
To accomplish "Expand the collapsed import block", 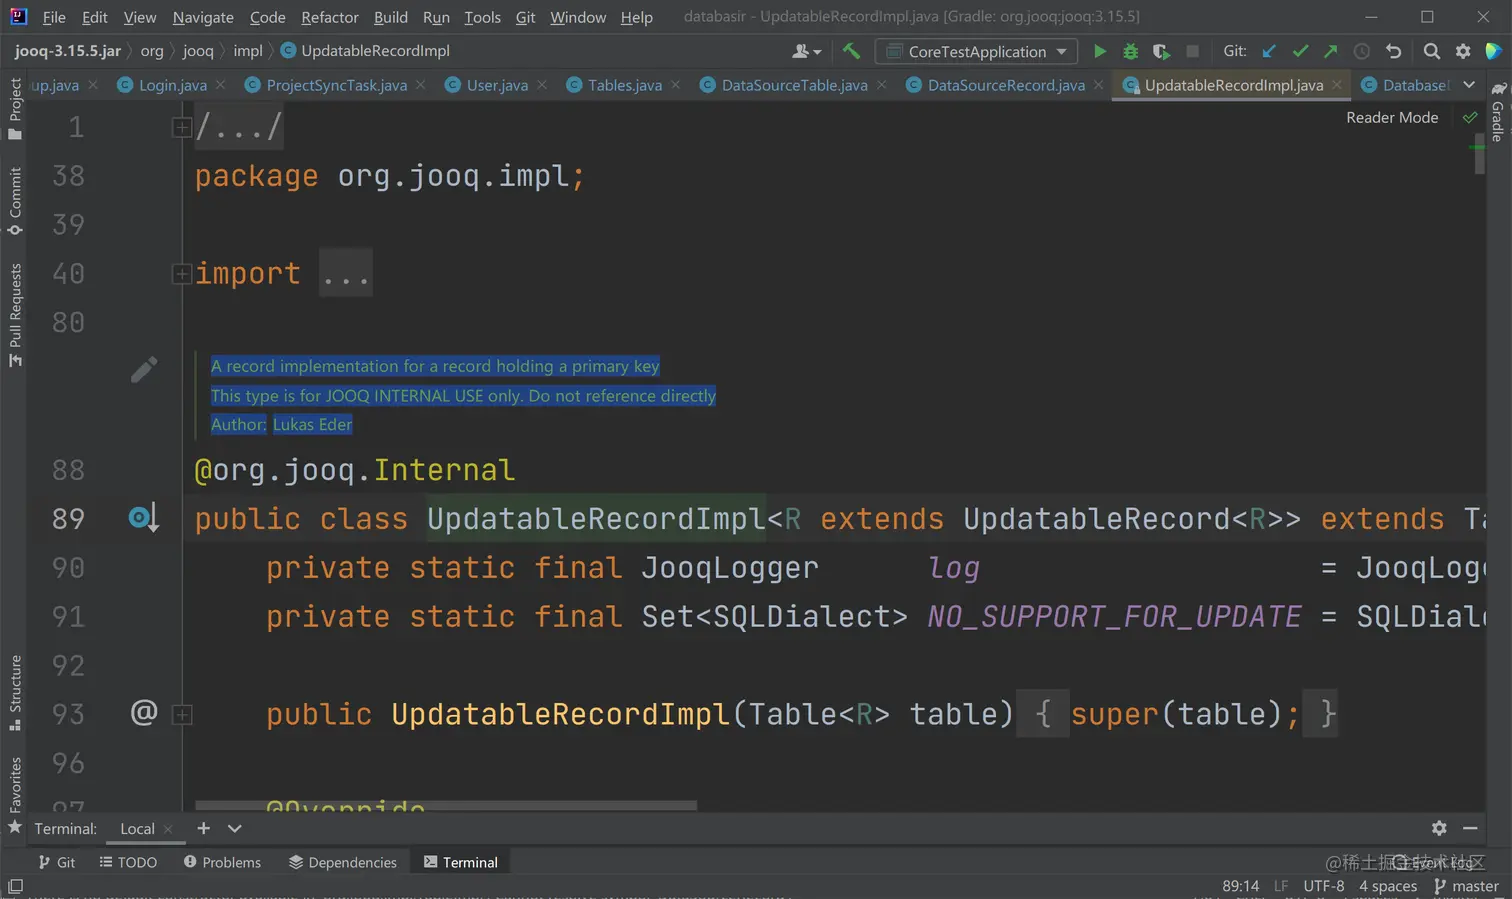I will (x=182, y=274).
